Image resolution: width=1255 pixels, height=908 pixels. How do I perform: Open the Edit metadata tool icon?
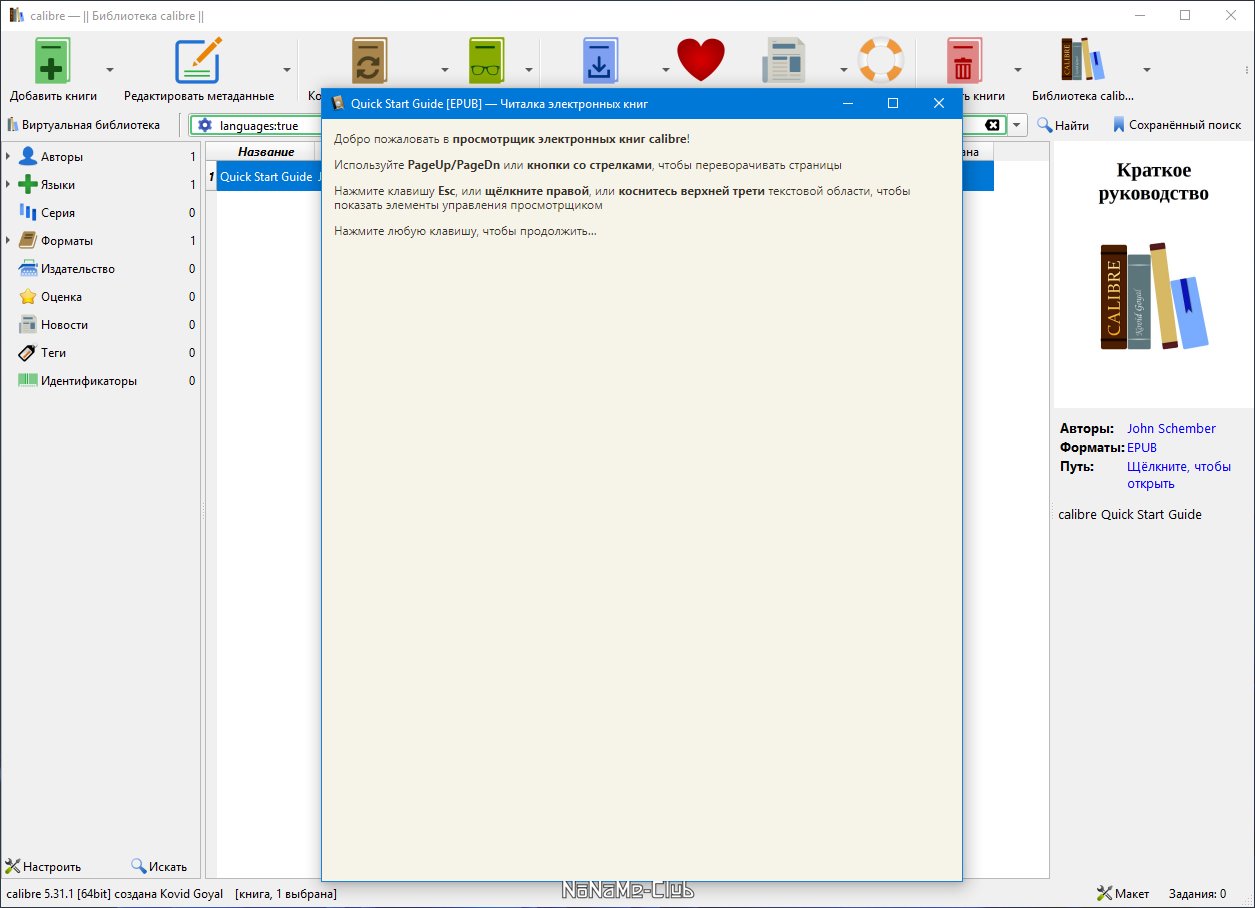pos(198,61)
